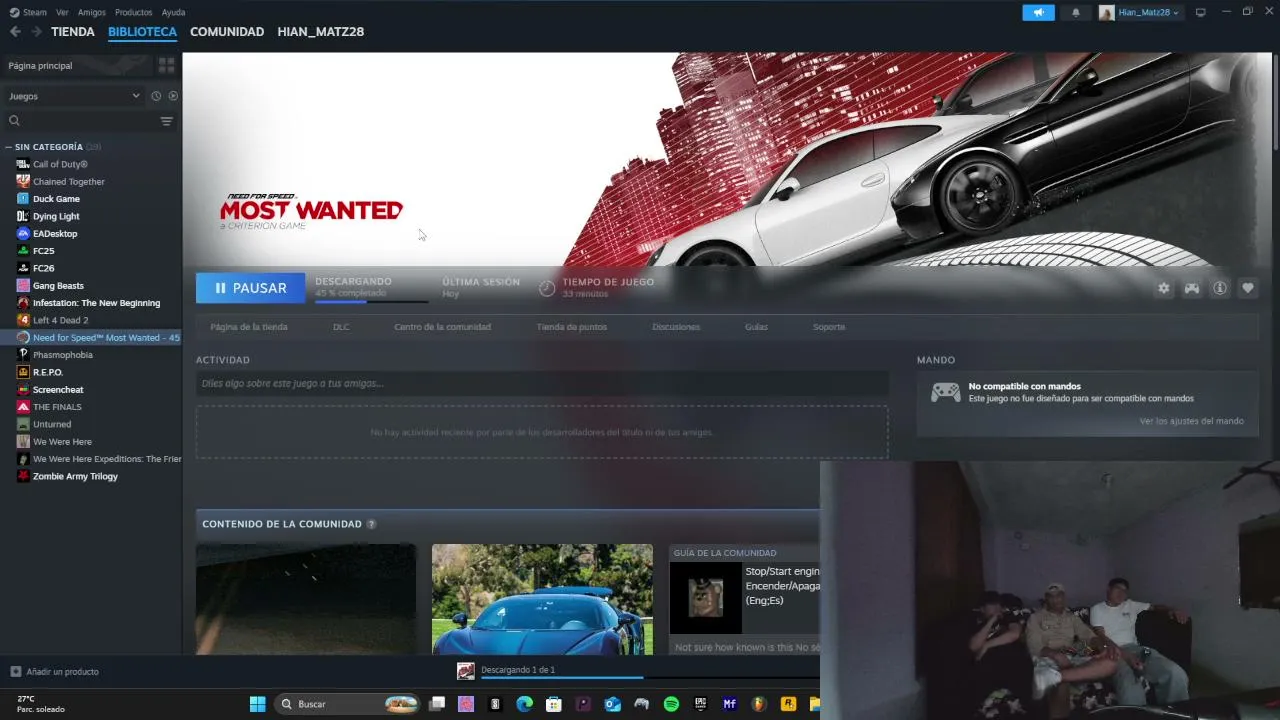The image size is (1280, 720).
Task: Click the Phasmophobia game icon
Action: tap(23, 355)
